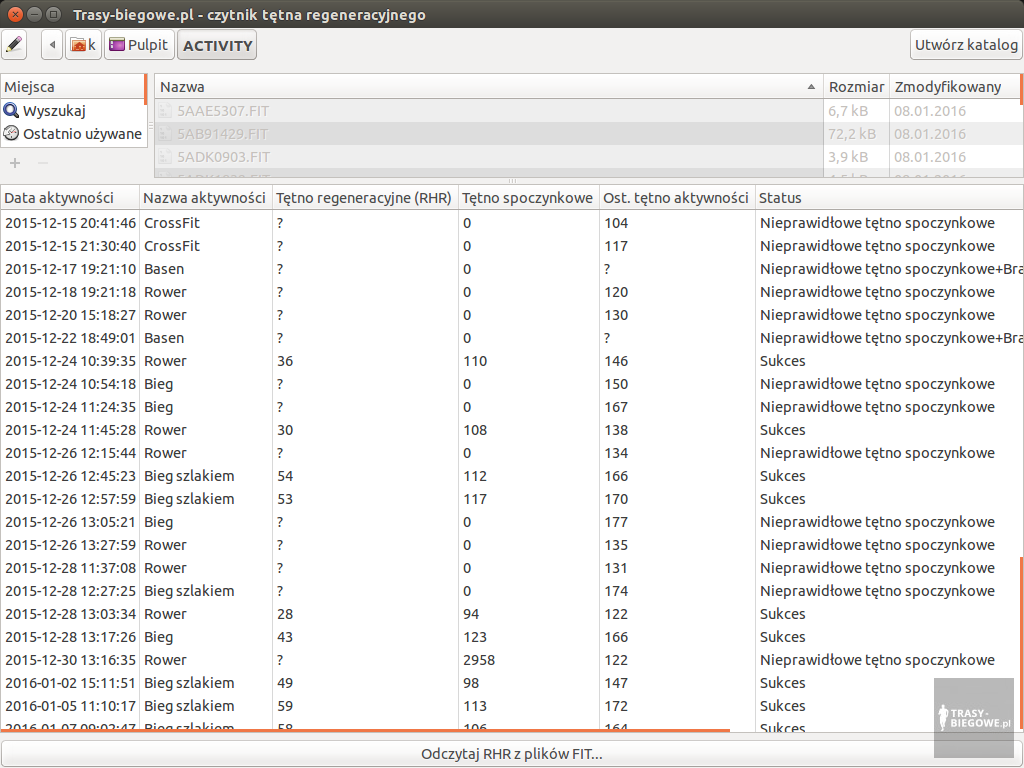1024x768 pixels.
Task: Sort files by Zmodyfikowany column
Action: click(950, 87)
